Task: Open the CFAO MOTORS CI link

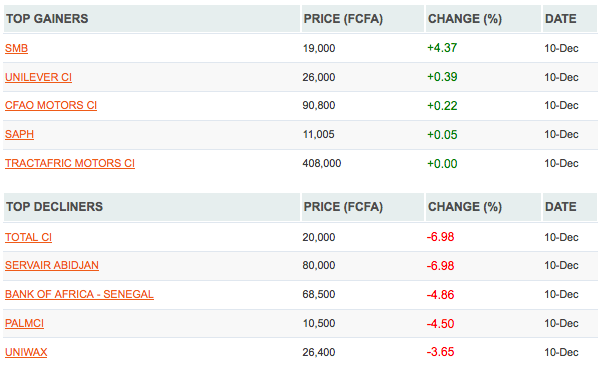Action: pos(51,105)
